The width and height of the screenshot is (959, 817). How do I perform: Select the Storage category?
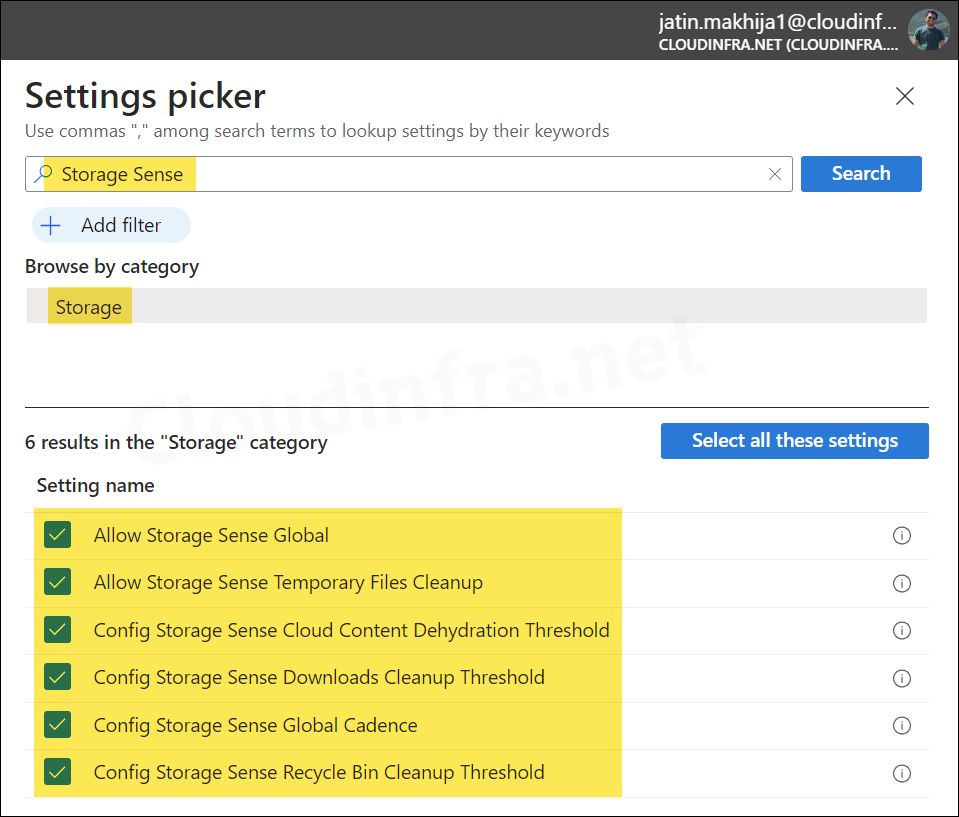[89, 307]
